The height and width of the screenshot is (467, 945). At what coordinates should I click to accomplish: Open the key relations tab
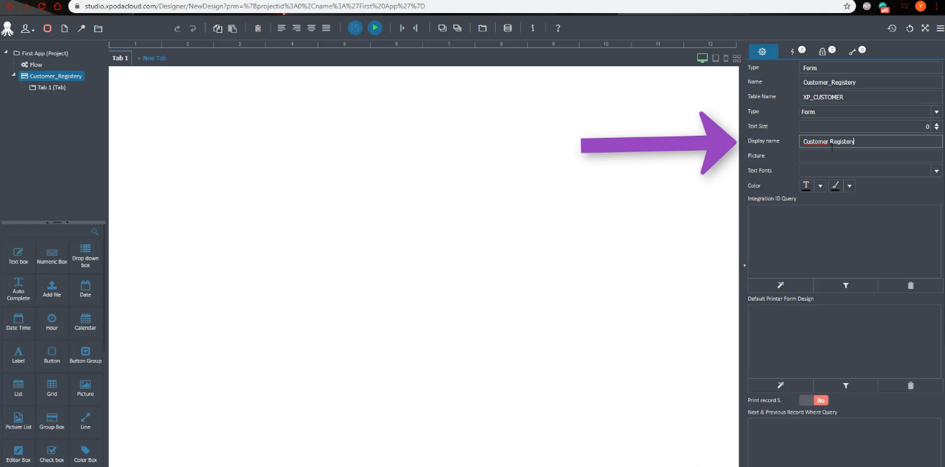click(x=855, y=51)
